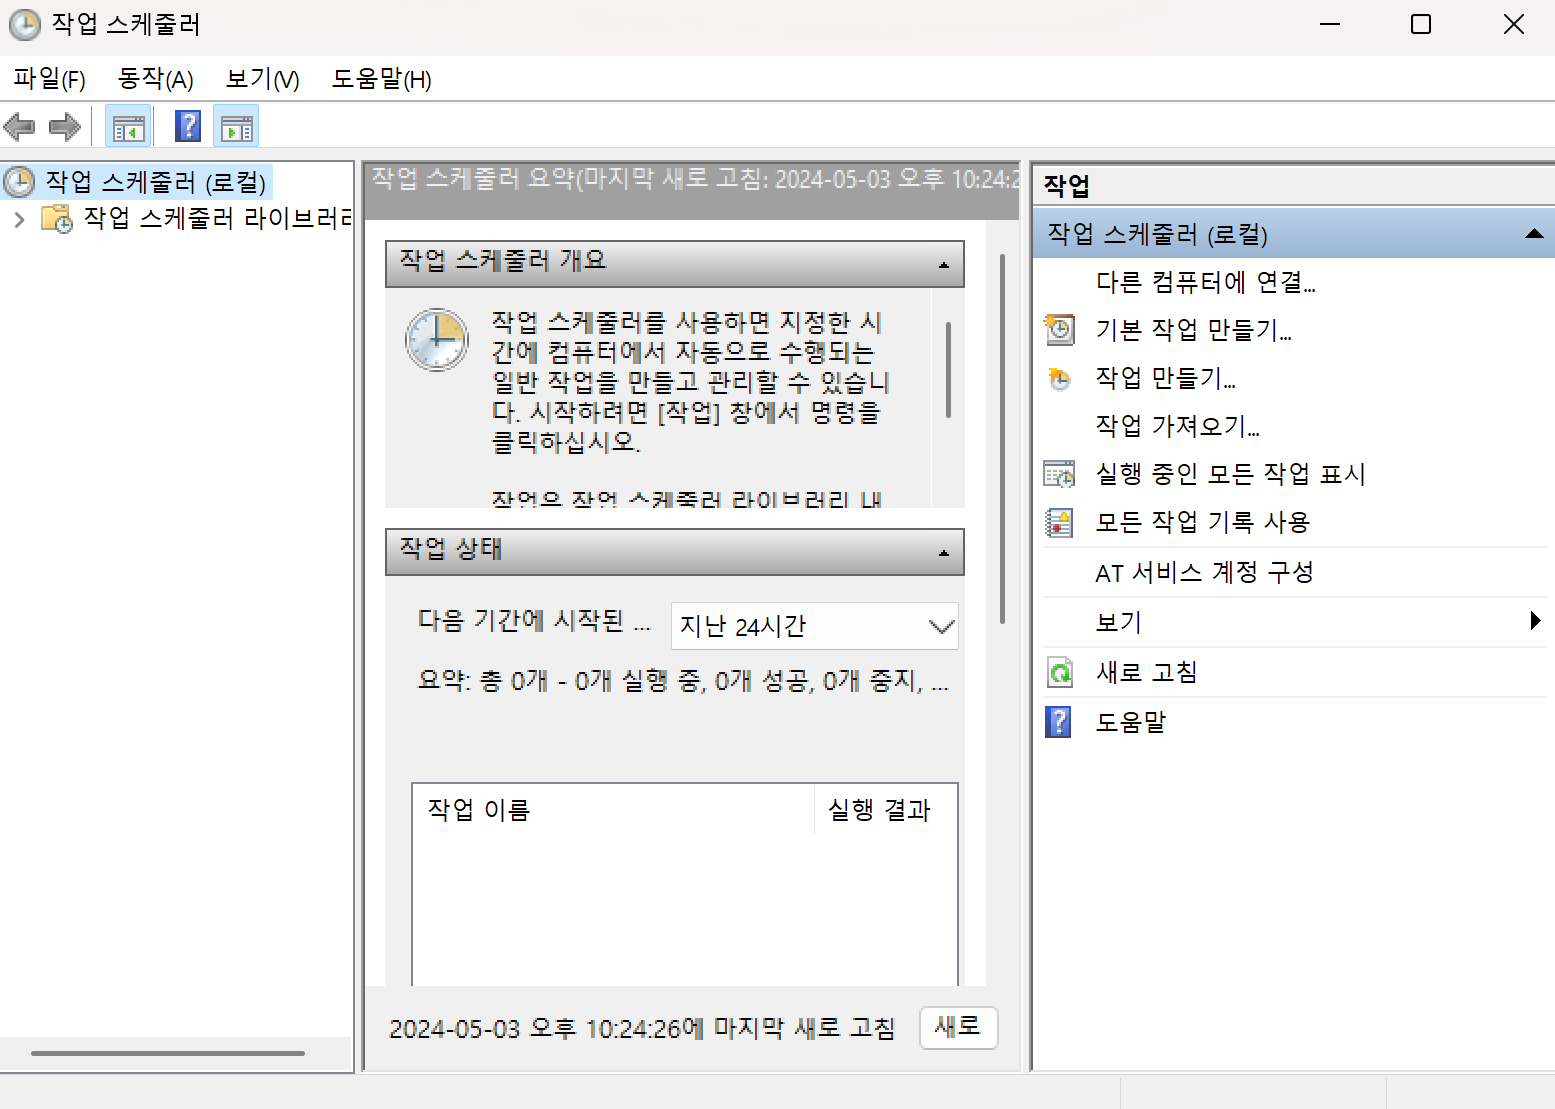Minimize the 작업 스케줄러 window
Viewport: 1555px width, 1109px height.
(1330, 24)
